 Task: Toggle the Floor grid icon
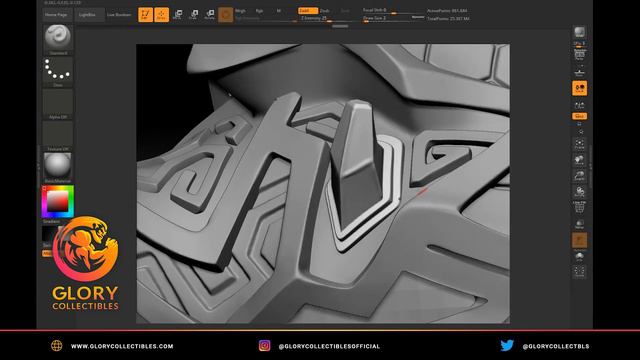click(579, 72)
